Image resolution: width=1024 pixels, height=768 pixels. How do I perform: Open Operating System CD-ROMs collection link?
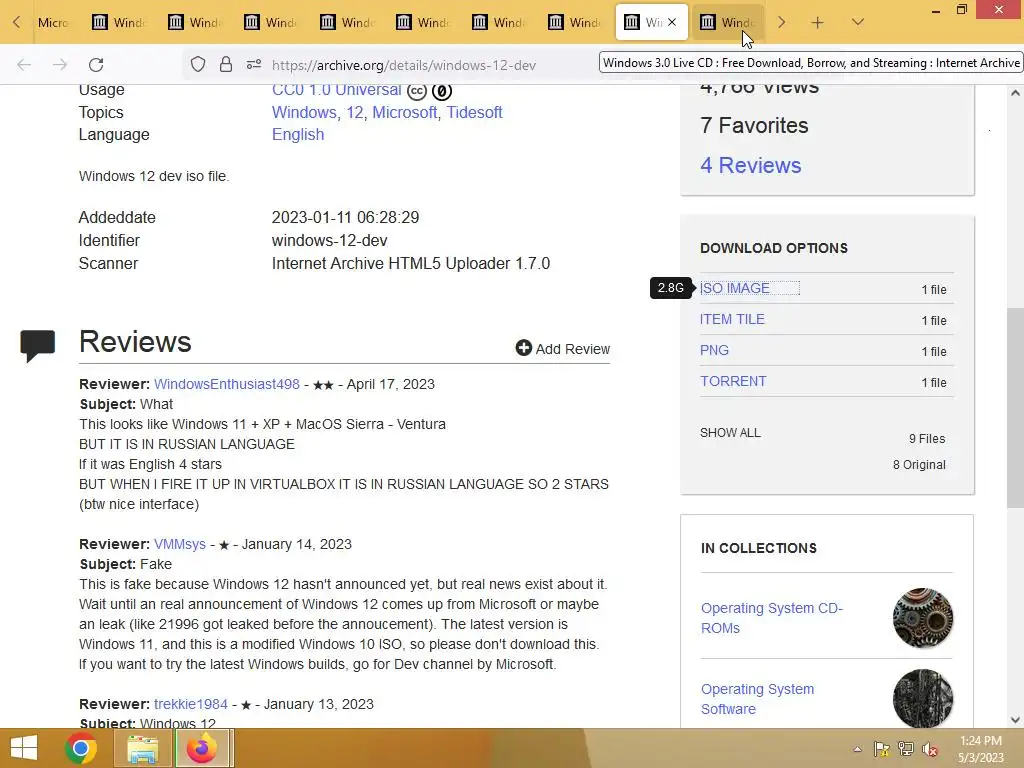771,618
